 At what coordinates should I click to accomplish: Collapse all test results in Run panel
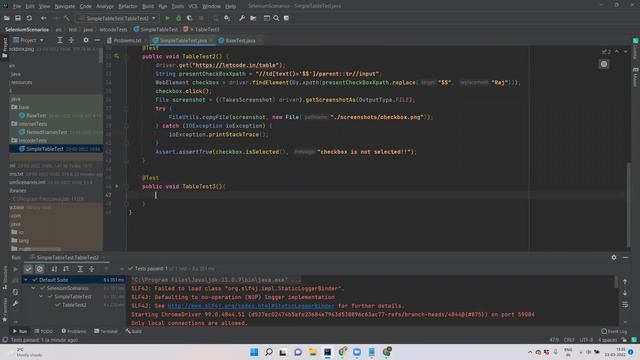click(x=91, y=269)
